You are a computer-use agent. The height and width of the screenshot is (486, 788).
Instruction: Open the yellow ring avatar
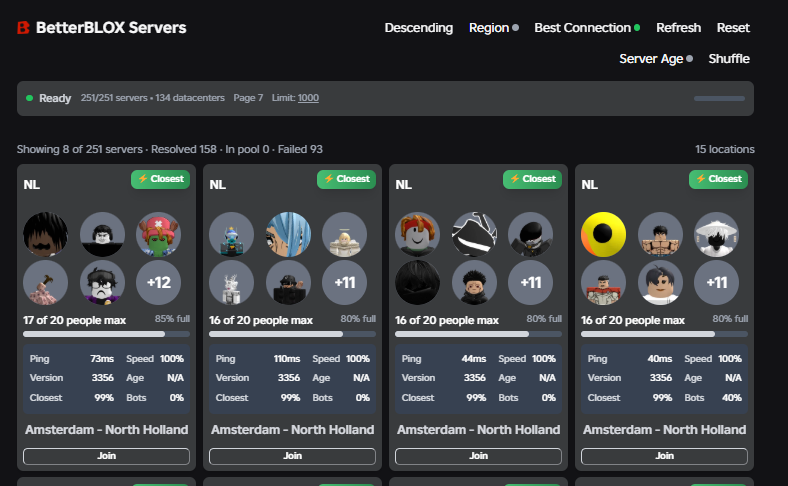[x=604, y=234]
